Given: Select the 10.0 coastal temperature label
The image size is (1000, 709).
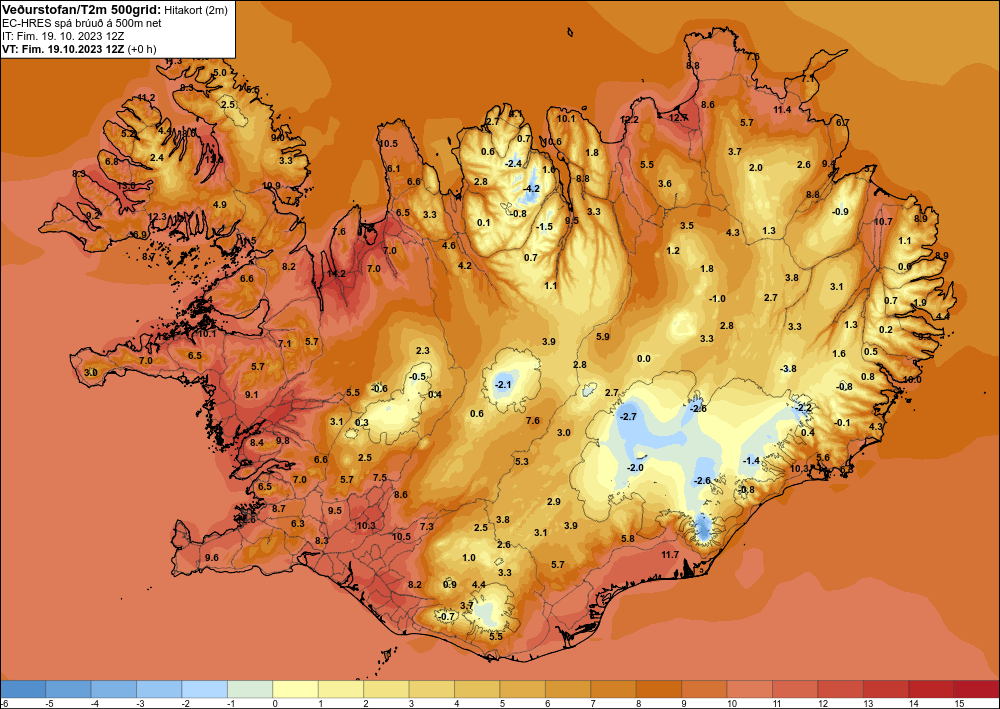Looking at the screenshot, I should pos(912,379).
